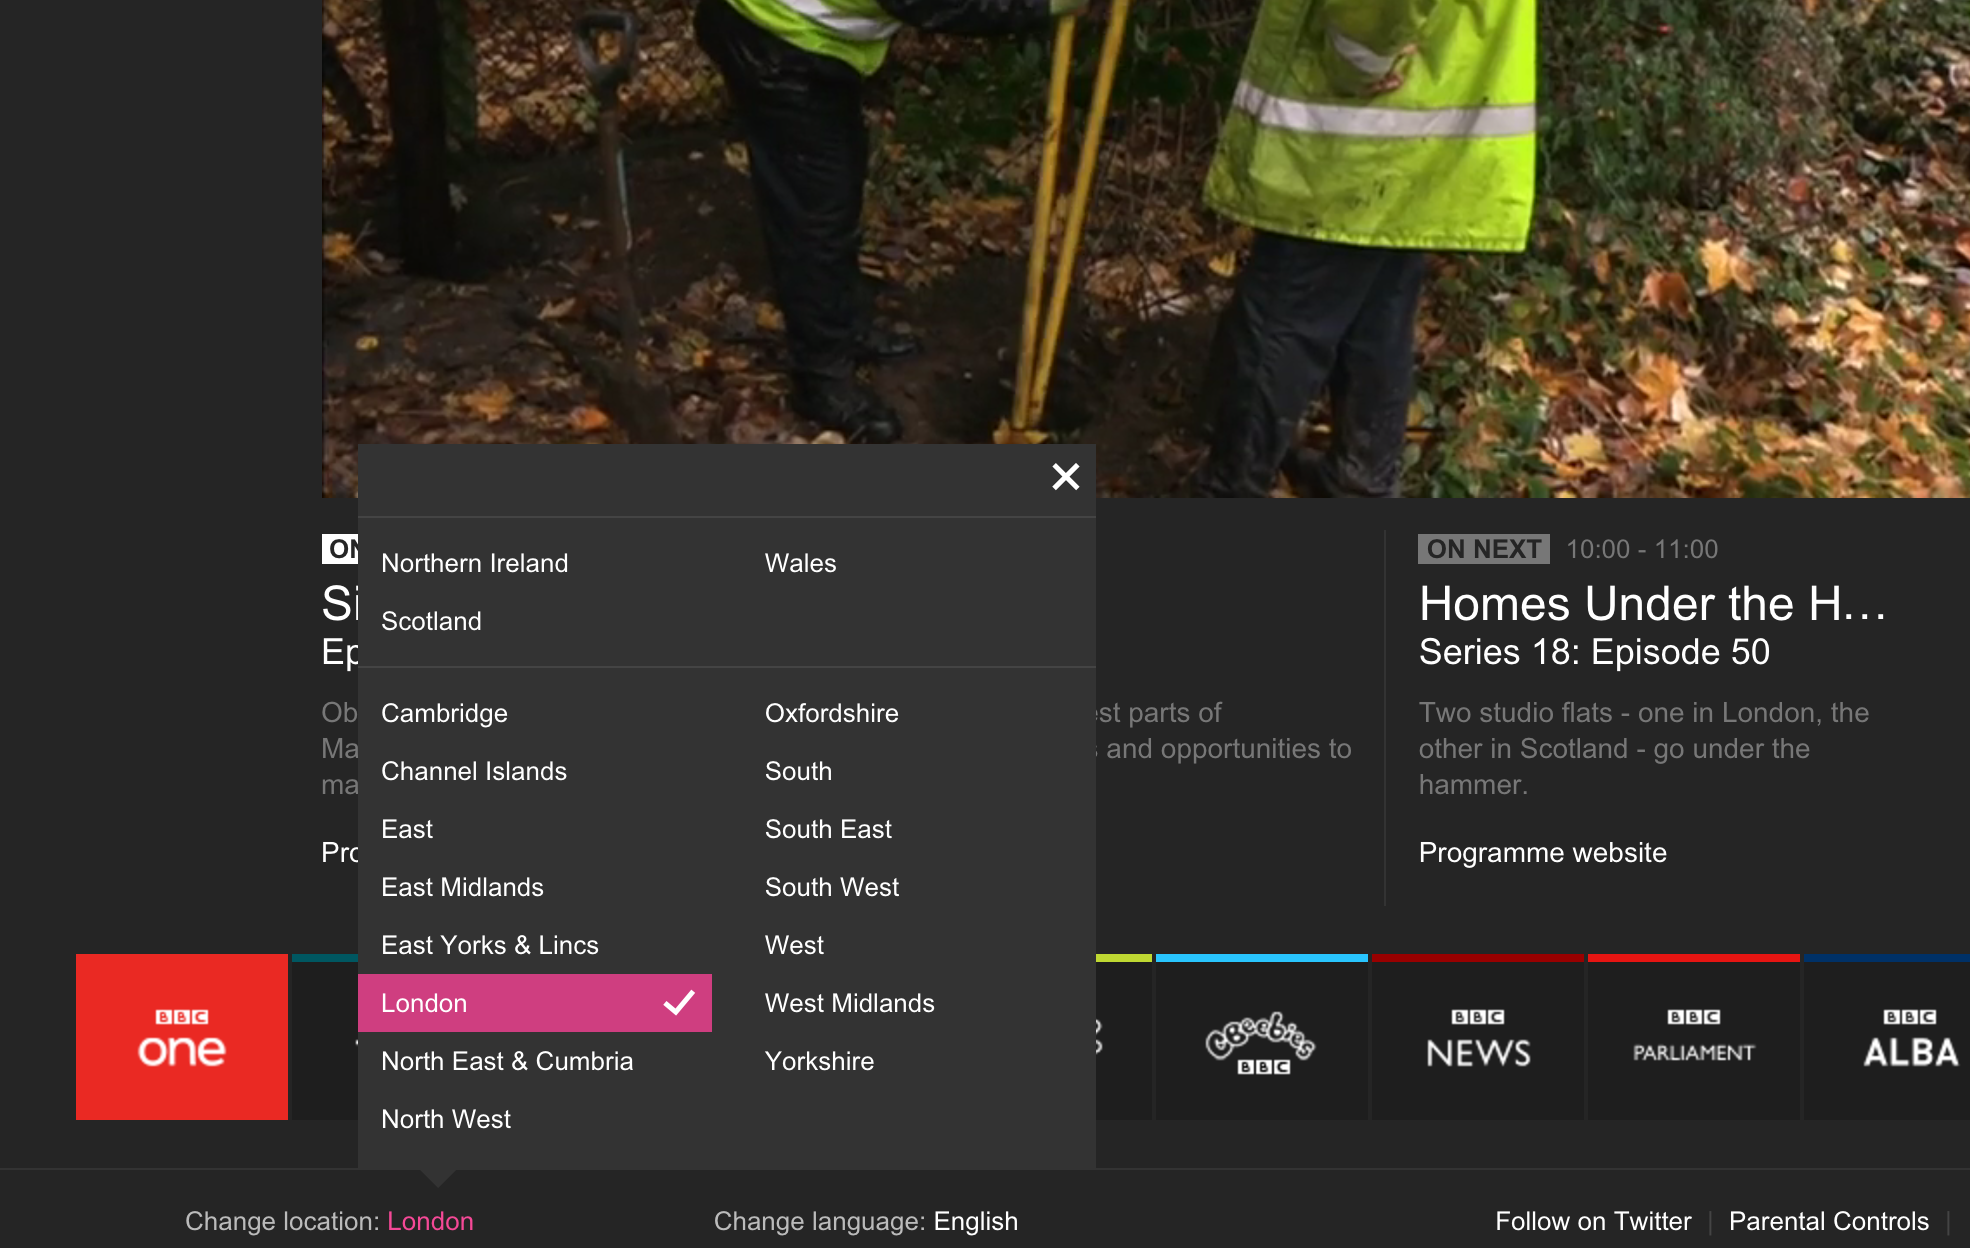Screen dimensions: 1970x1248
Task: Open Follow on Twitter link
Action: (1593, 1221)
